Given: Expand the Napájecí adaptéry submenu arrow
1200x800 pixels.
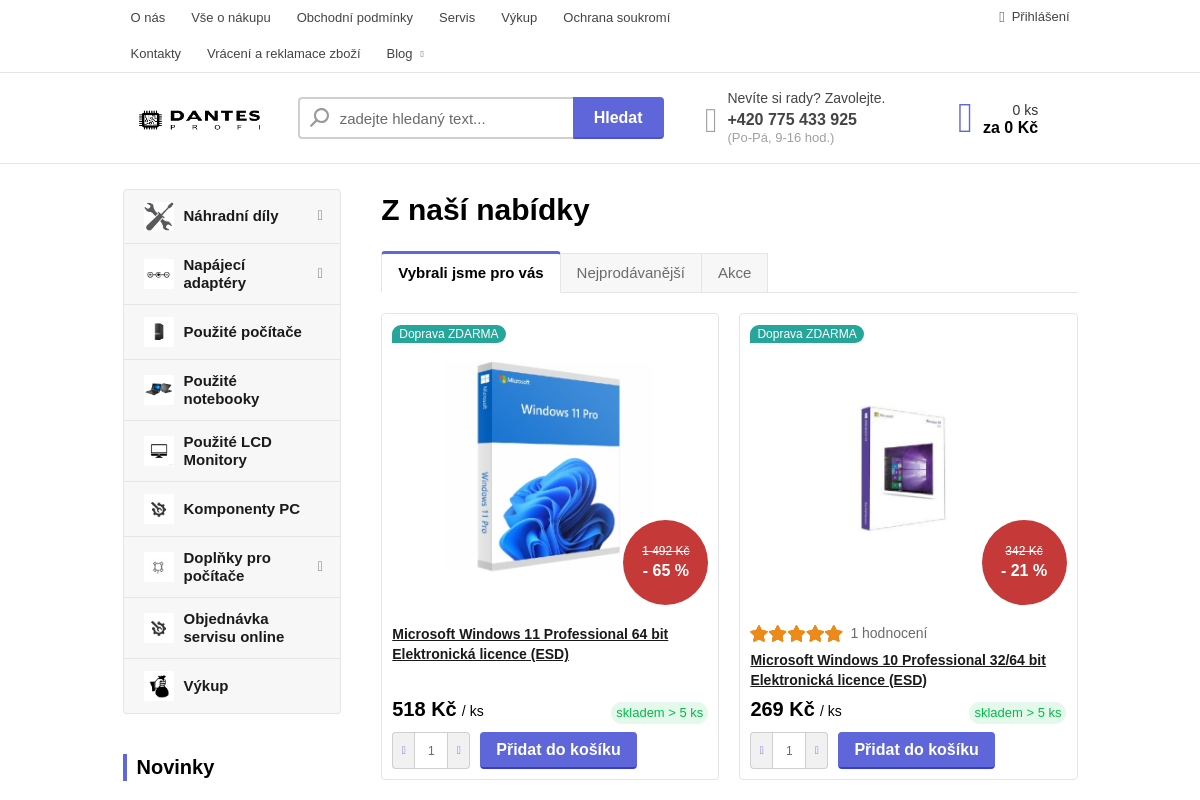Looking at the screenshot, I should tap(320, 273).
